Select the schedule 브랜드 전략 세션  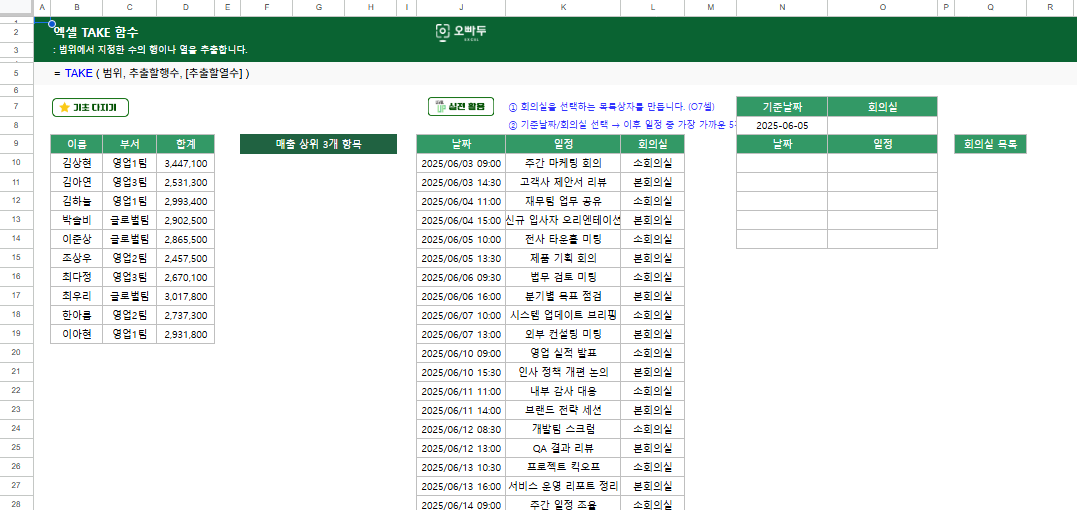click(x=563, y=410)
